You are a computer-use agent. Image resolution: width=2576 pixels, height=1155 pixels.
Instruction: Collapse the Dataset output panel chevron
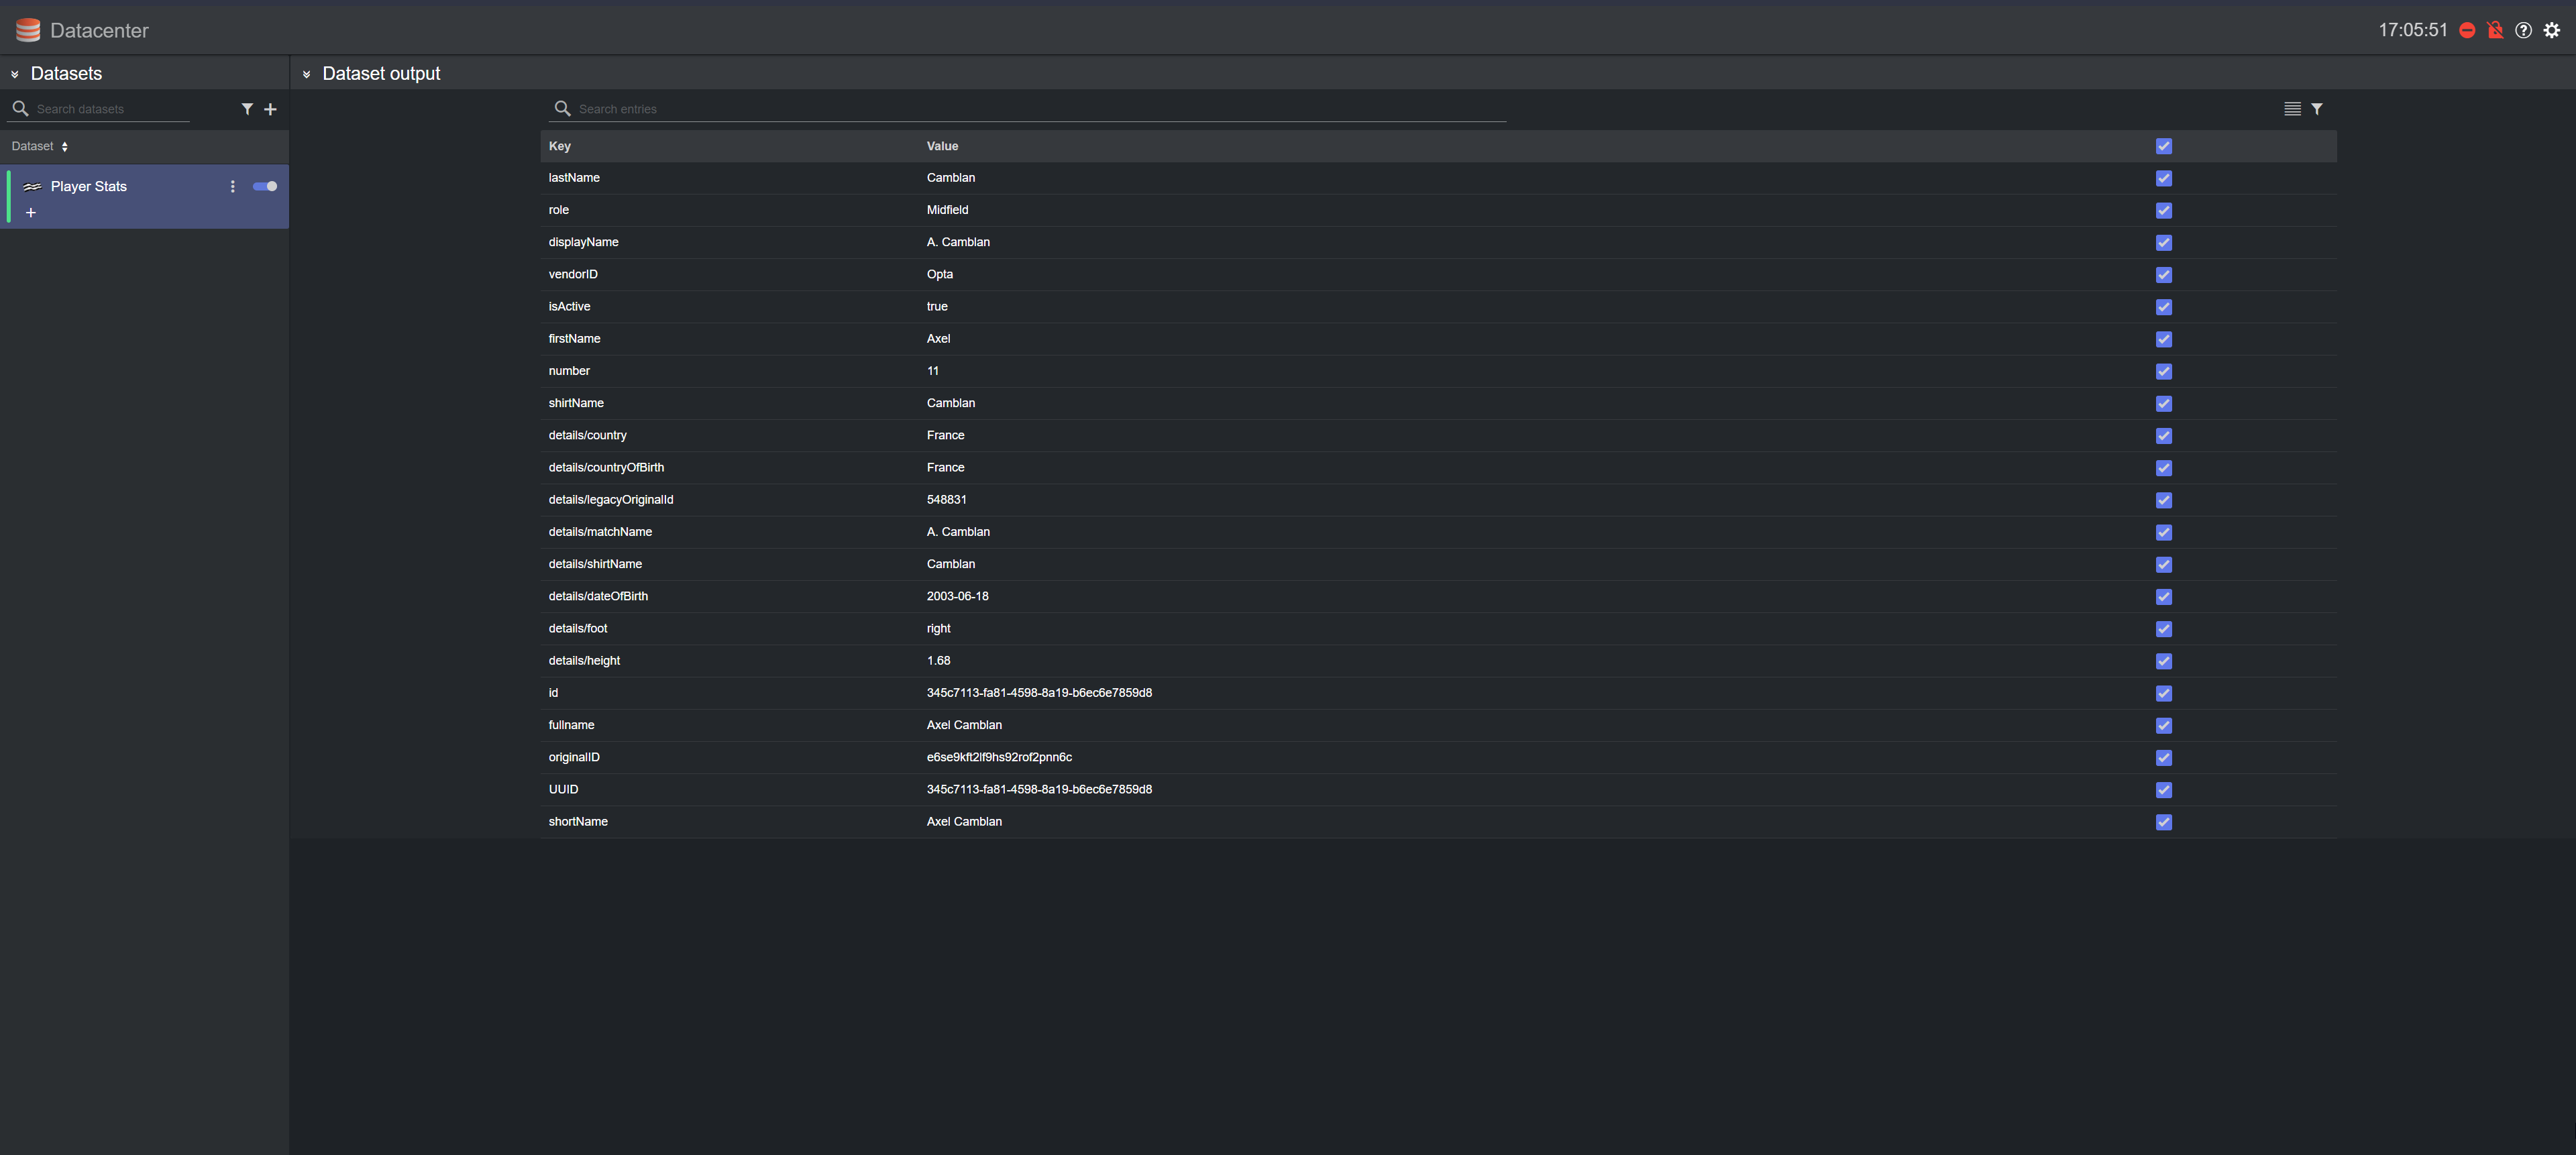(307, 74)
